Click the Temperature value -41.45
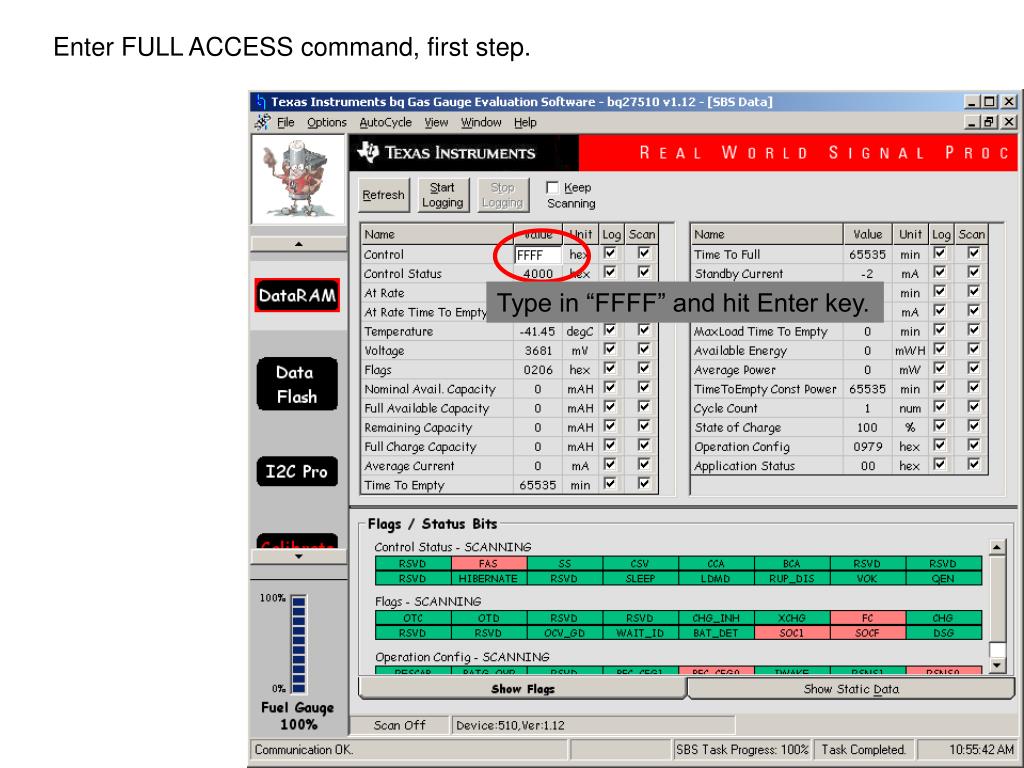This screenshot has height=768, width=1024. point(537,332)
